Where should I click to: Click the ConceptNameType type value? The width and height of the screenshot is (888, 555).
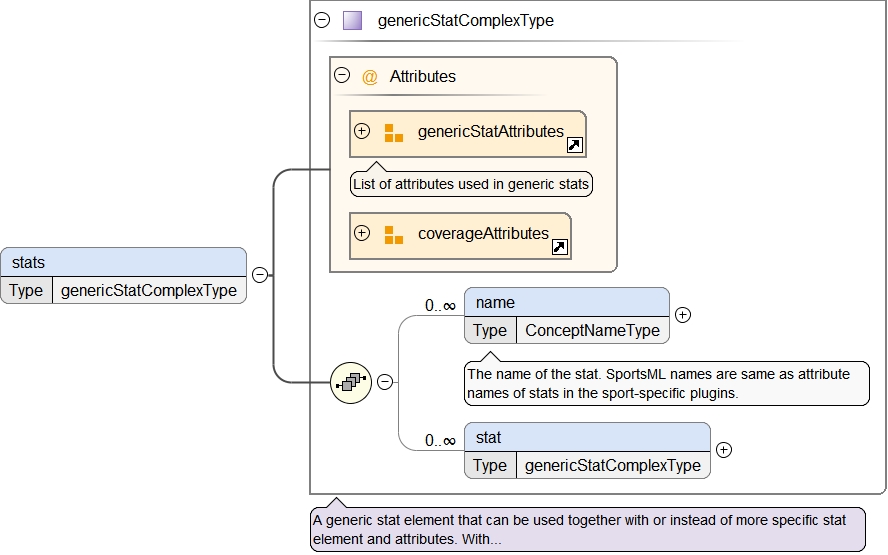pos(592,330)
